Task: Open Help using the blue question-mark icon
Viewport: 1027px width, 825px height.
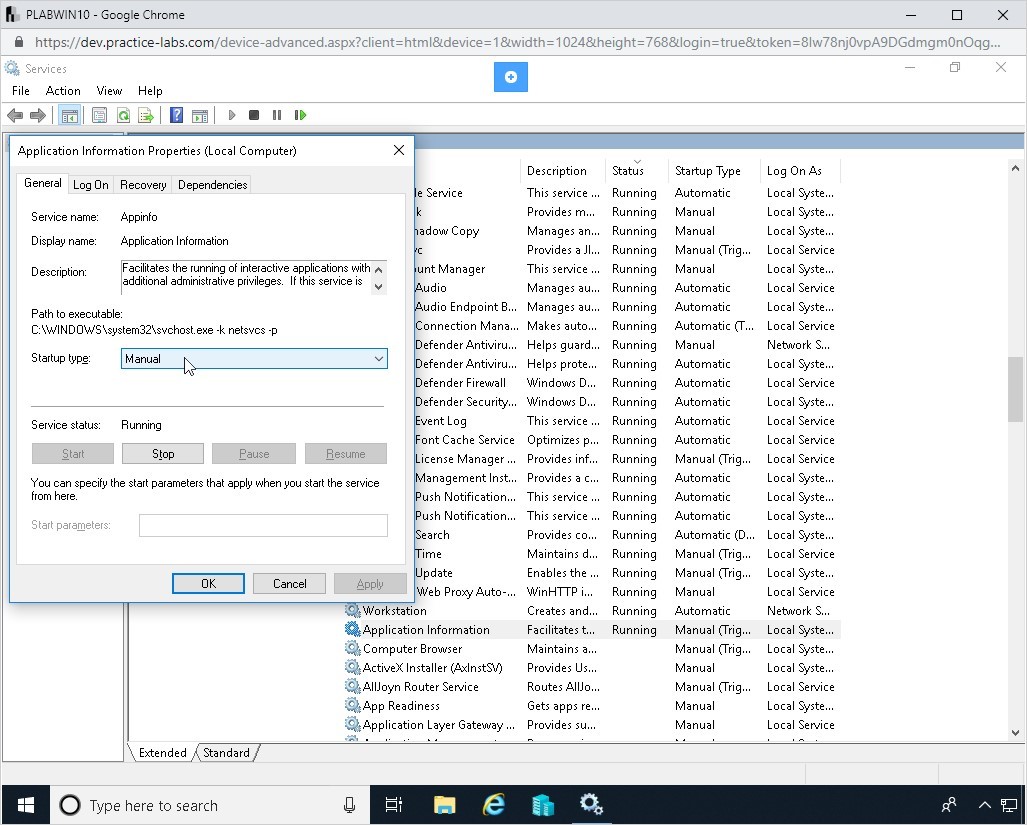Action: coord(176,116)
